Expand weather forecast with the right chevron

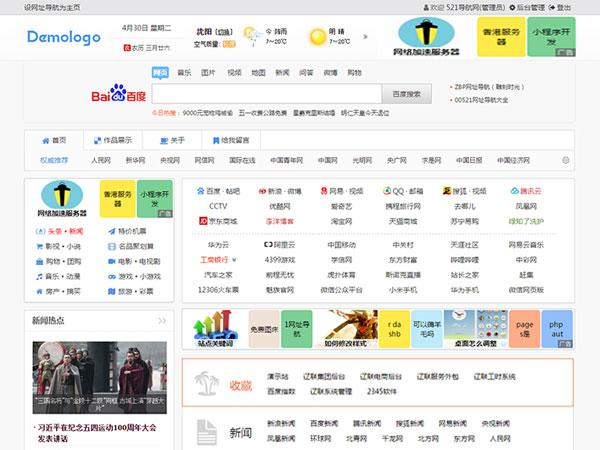[x=365, y=37]
